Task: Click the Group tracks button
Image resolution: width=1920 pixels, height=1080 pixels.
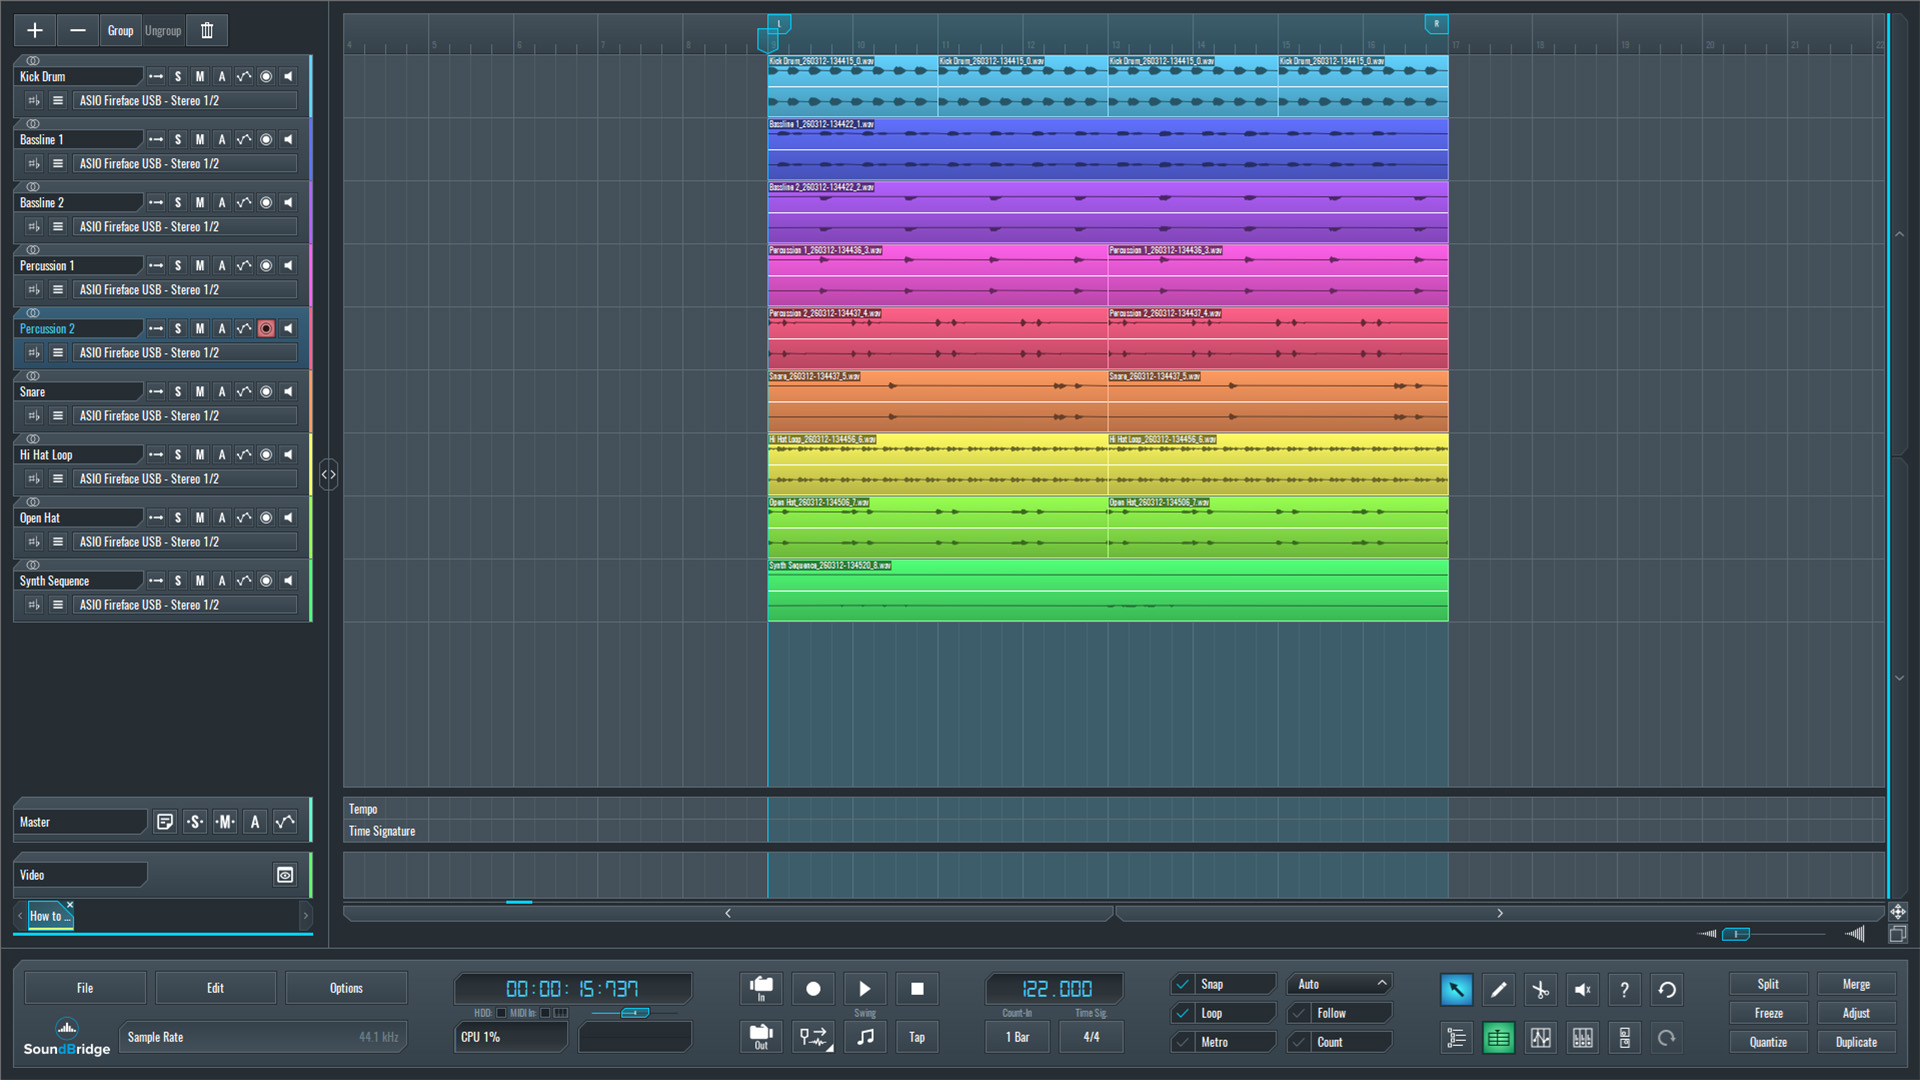Action: coord(120,30)
